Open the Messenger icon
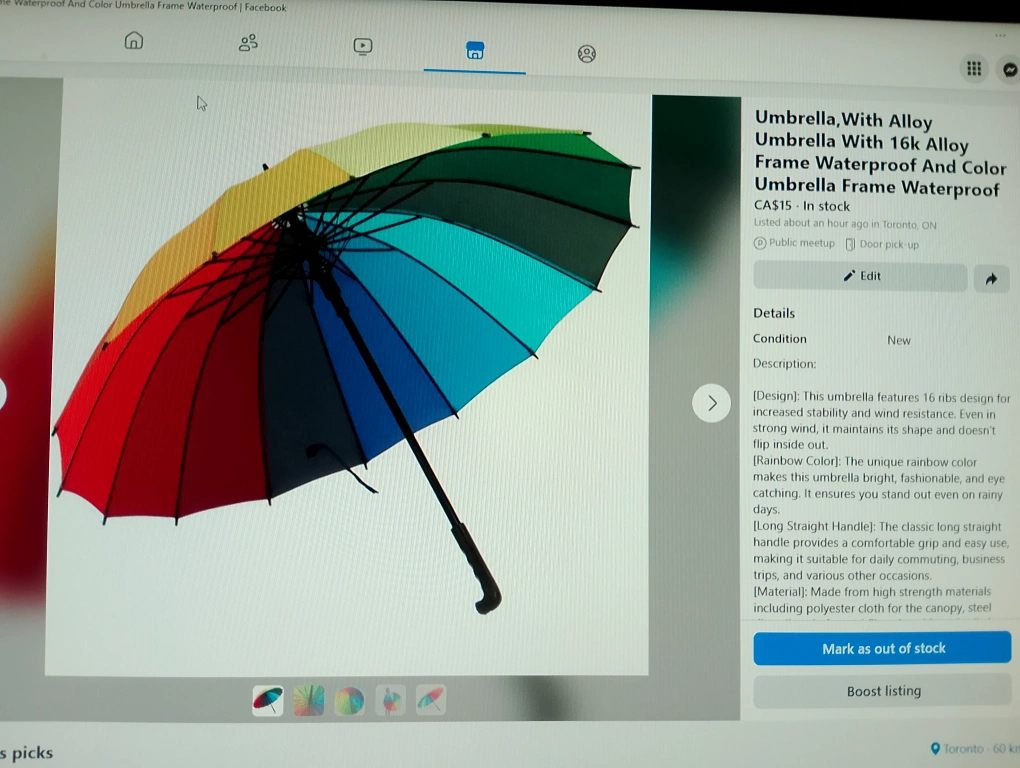The width and height of the screenshot is (1020, 768). tap(1010, 69)
